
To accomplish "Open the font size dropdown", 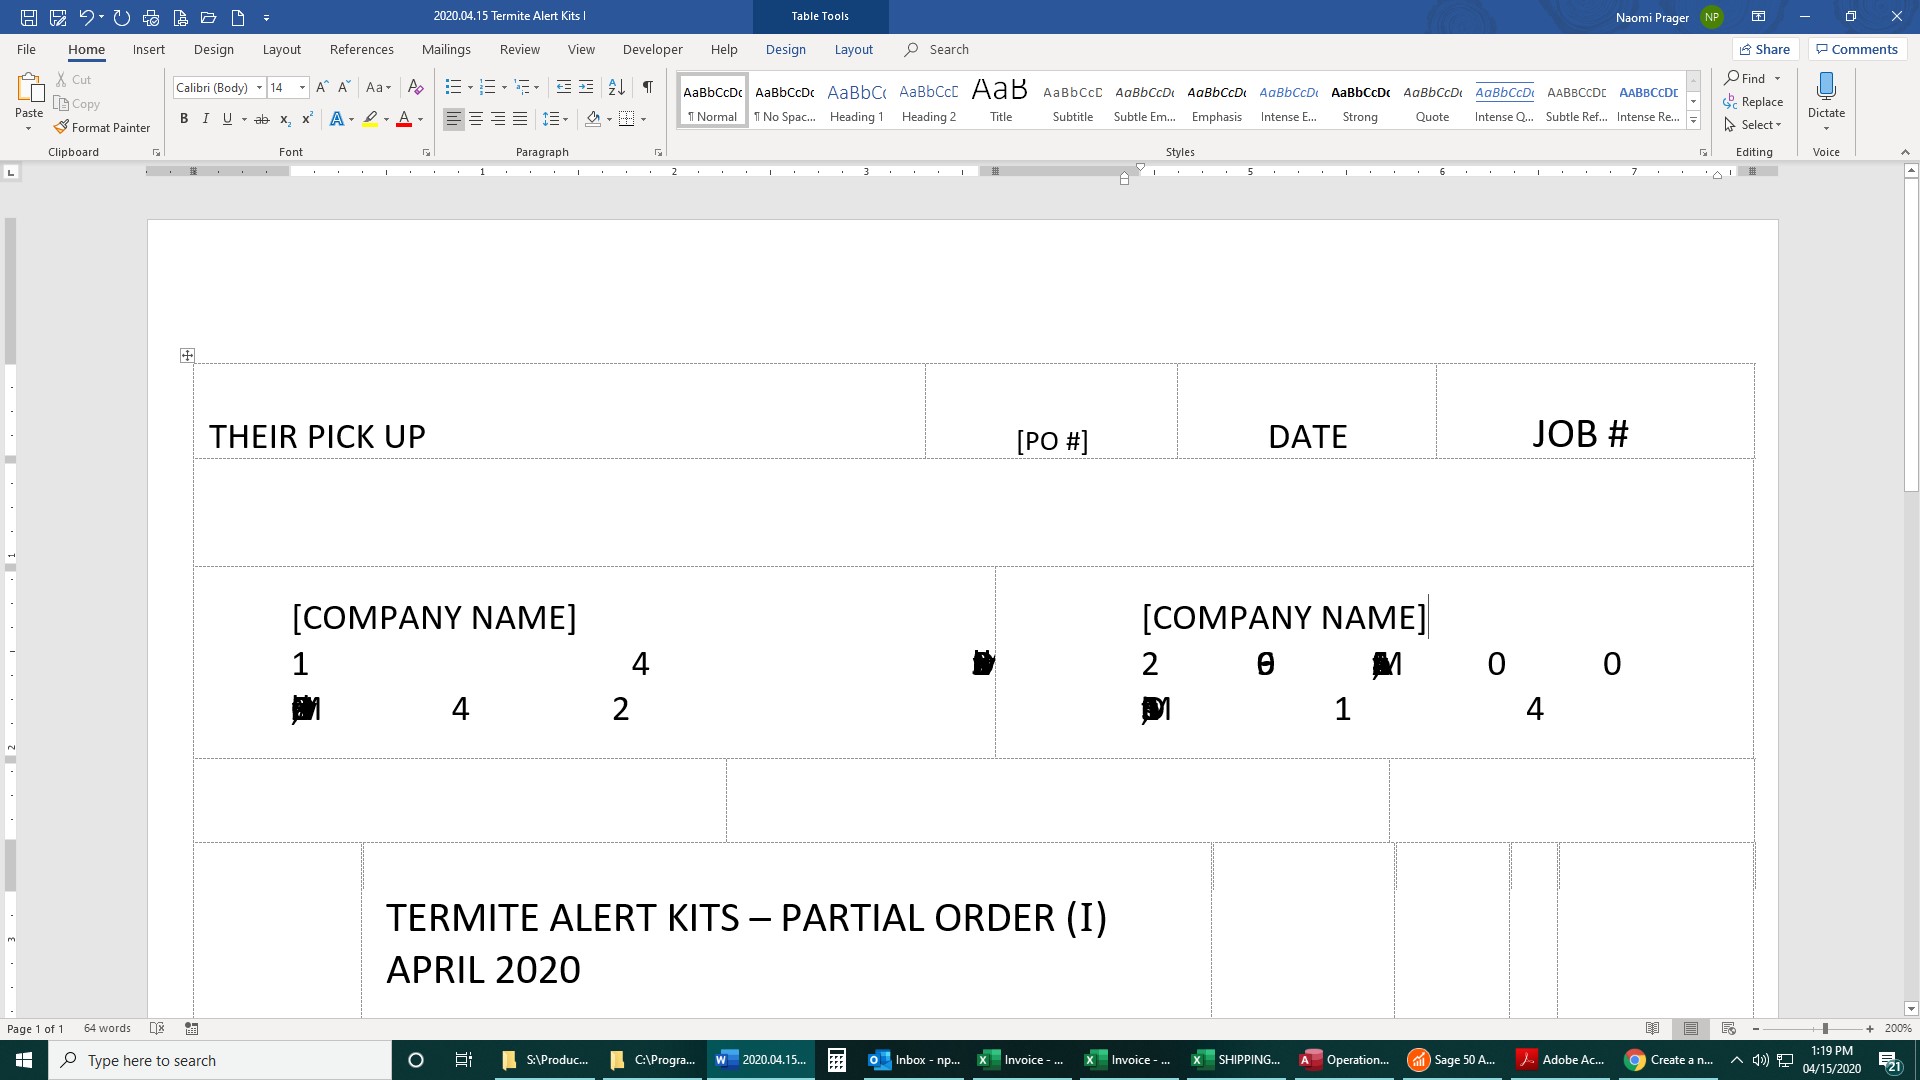I will point(302,88).
